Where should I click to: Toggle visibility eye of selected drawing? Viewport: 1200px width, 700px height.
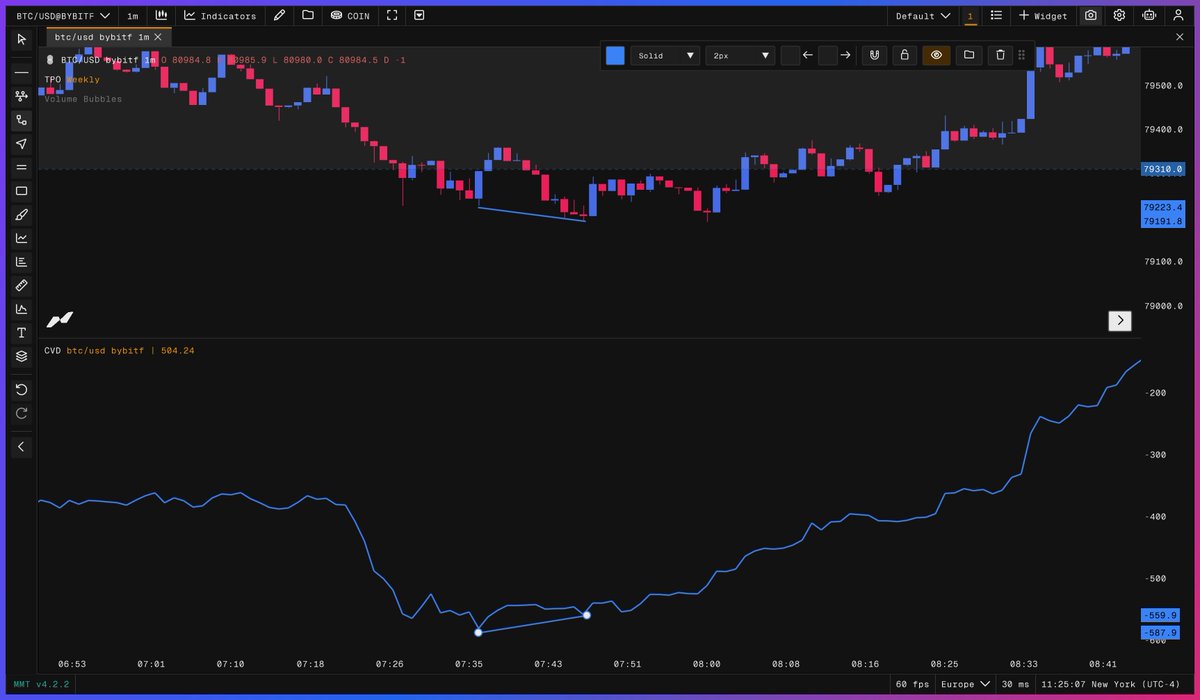coord(936,55)
